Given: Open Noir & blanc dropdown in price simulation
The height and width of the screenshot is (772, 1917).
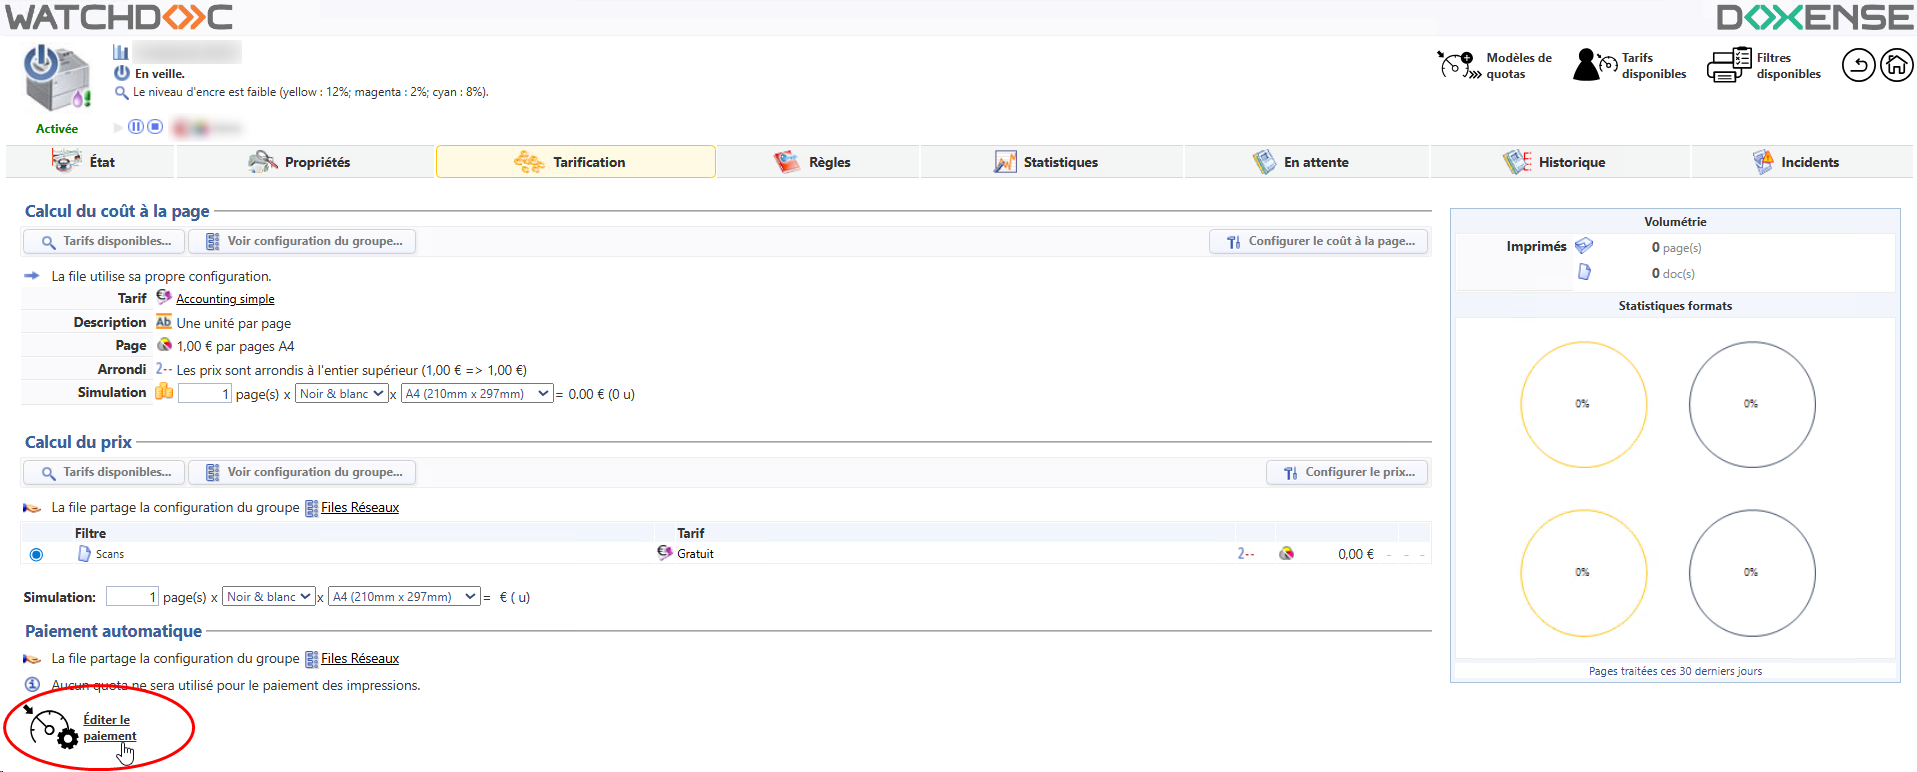Looking at the screenshot, I should coord(268,597).
